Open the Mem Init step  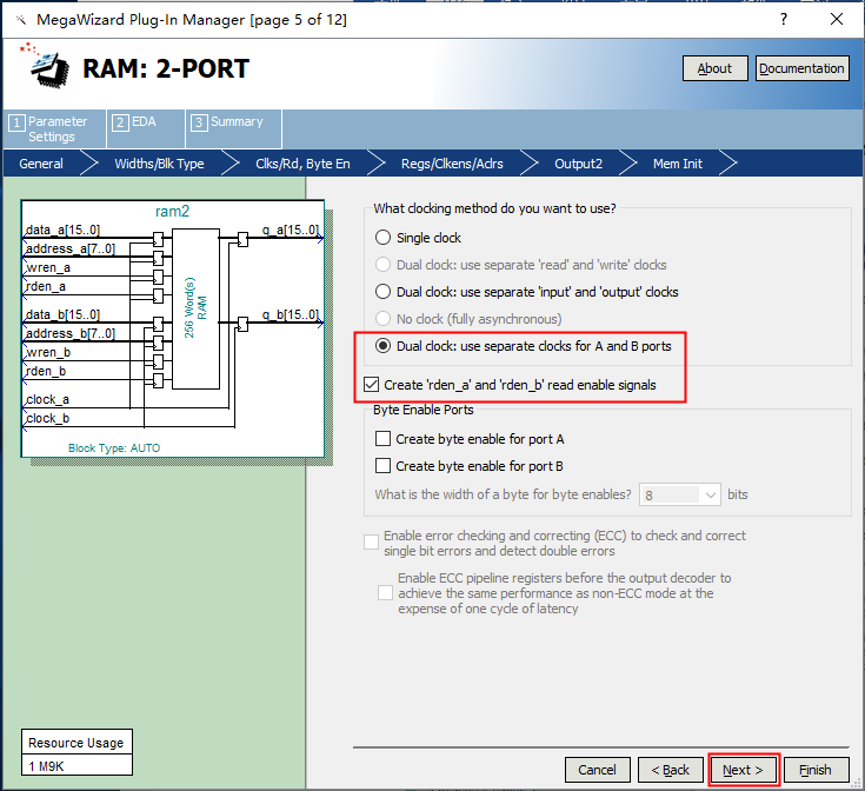[677, 164]
